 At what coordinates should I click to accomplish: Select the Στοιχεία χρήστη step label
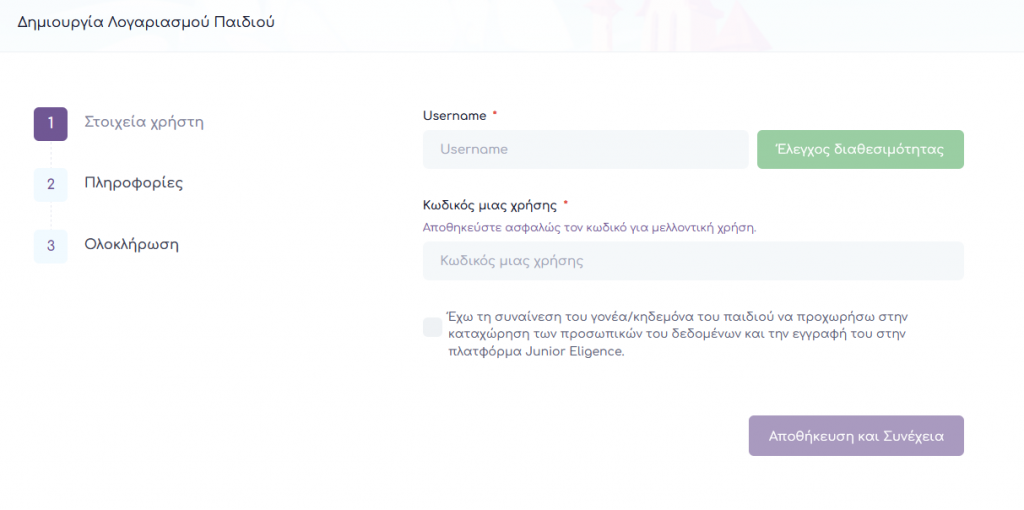144,122
